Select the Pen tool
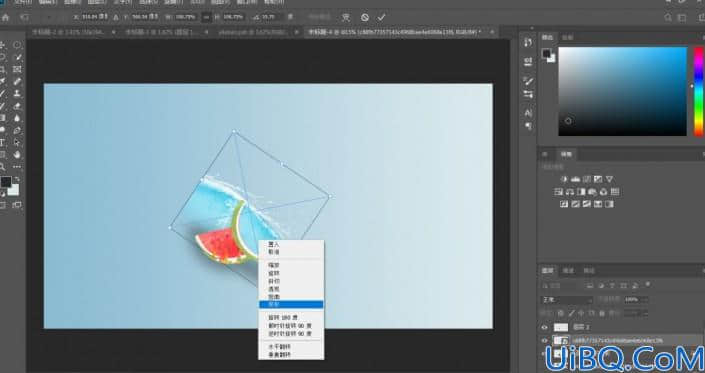Viewport: 705px width, 373px height. tap(18, 131)
